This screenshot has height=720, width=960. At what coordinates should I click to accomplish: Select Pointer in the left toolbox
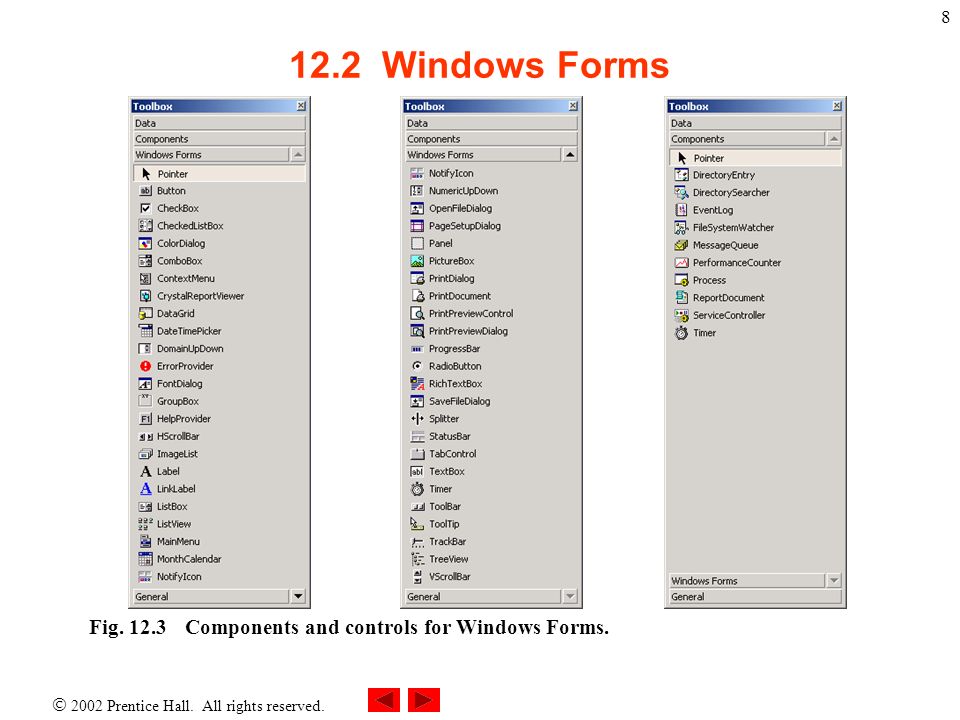219,174
